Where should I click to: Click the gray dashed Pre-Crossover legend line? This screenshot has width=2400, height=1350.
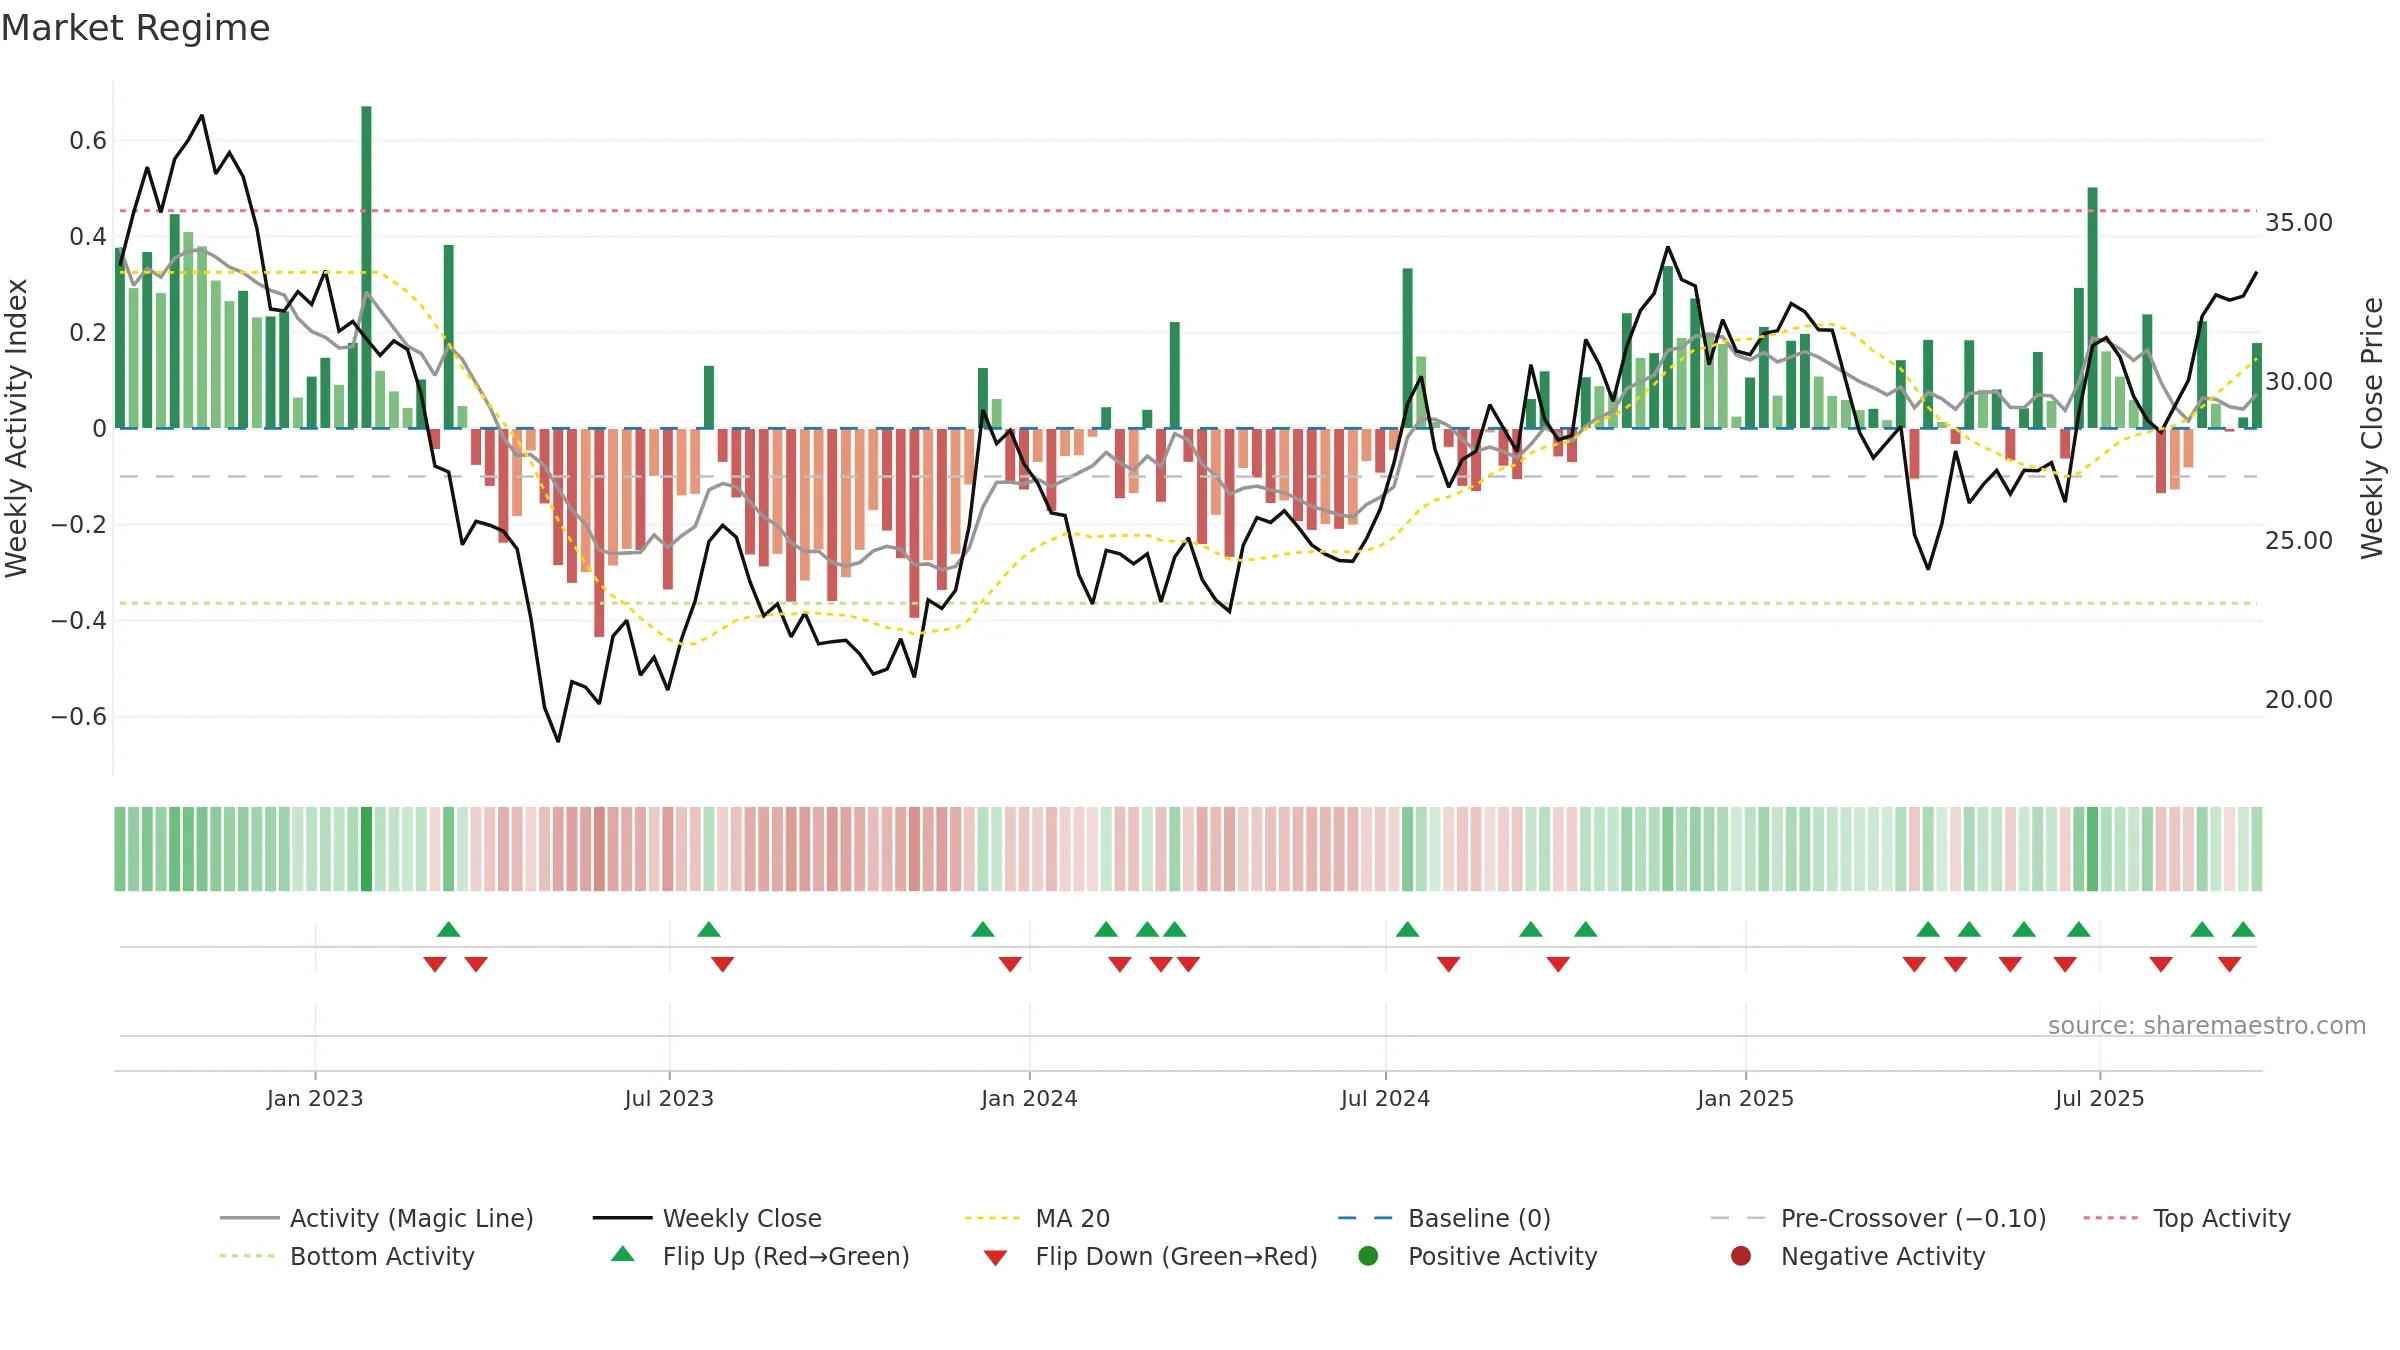pyautogui.click(x=1740, y=1218)
